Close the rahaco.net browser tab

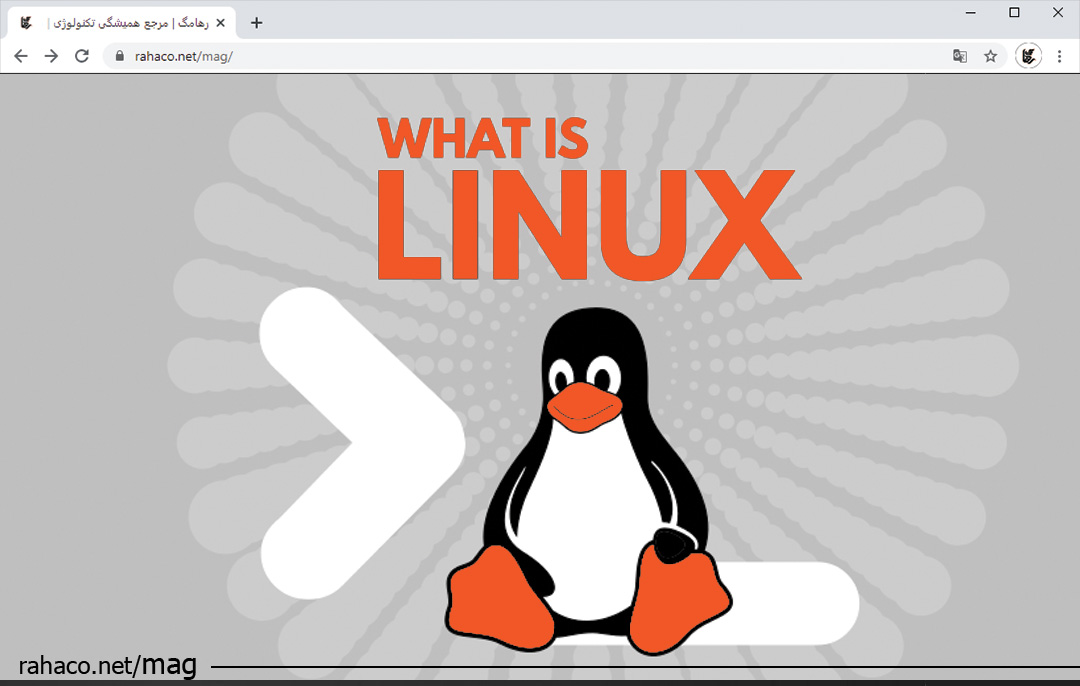pos(220,23)
